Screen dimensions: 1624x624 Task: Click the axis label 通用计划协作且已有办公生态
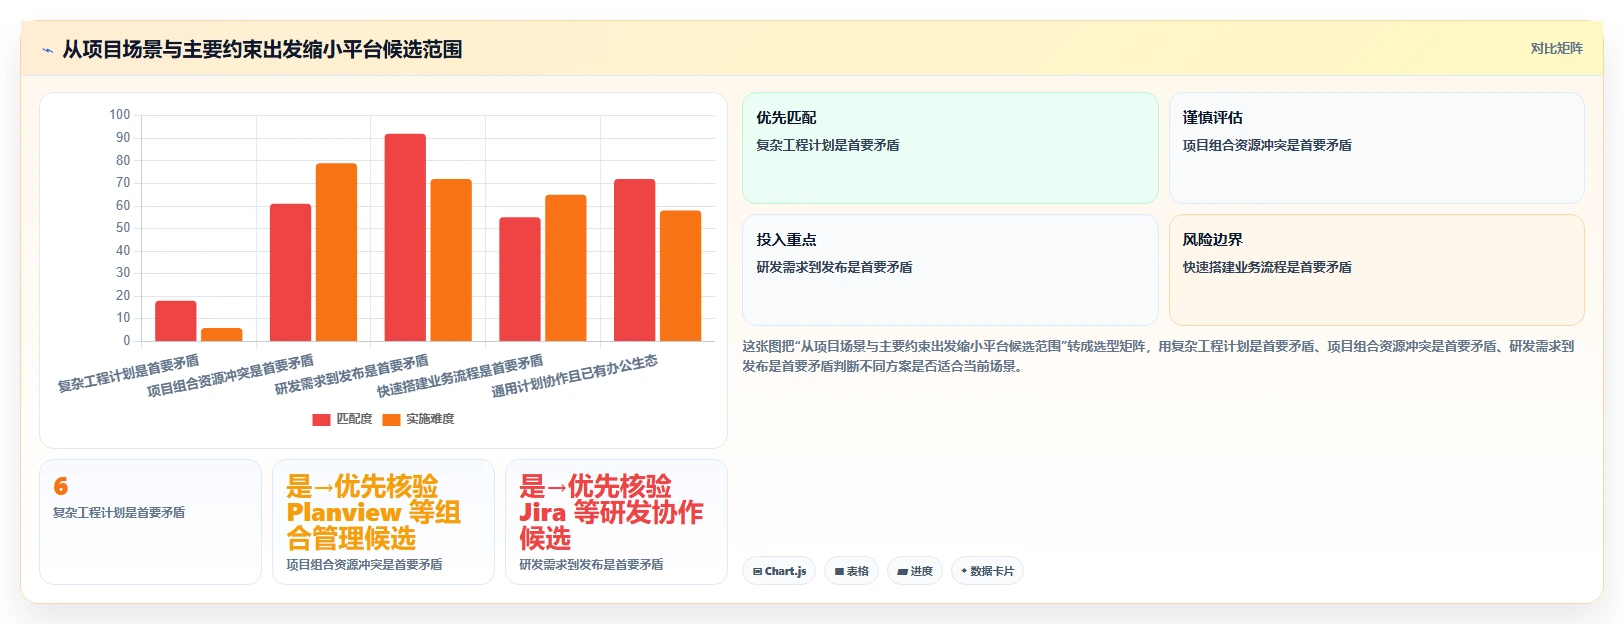574,376
